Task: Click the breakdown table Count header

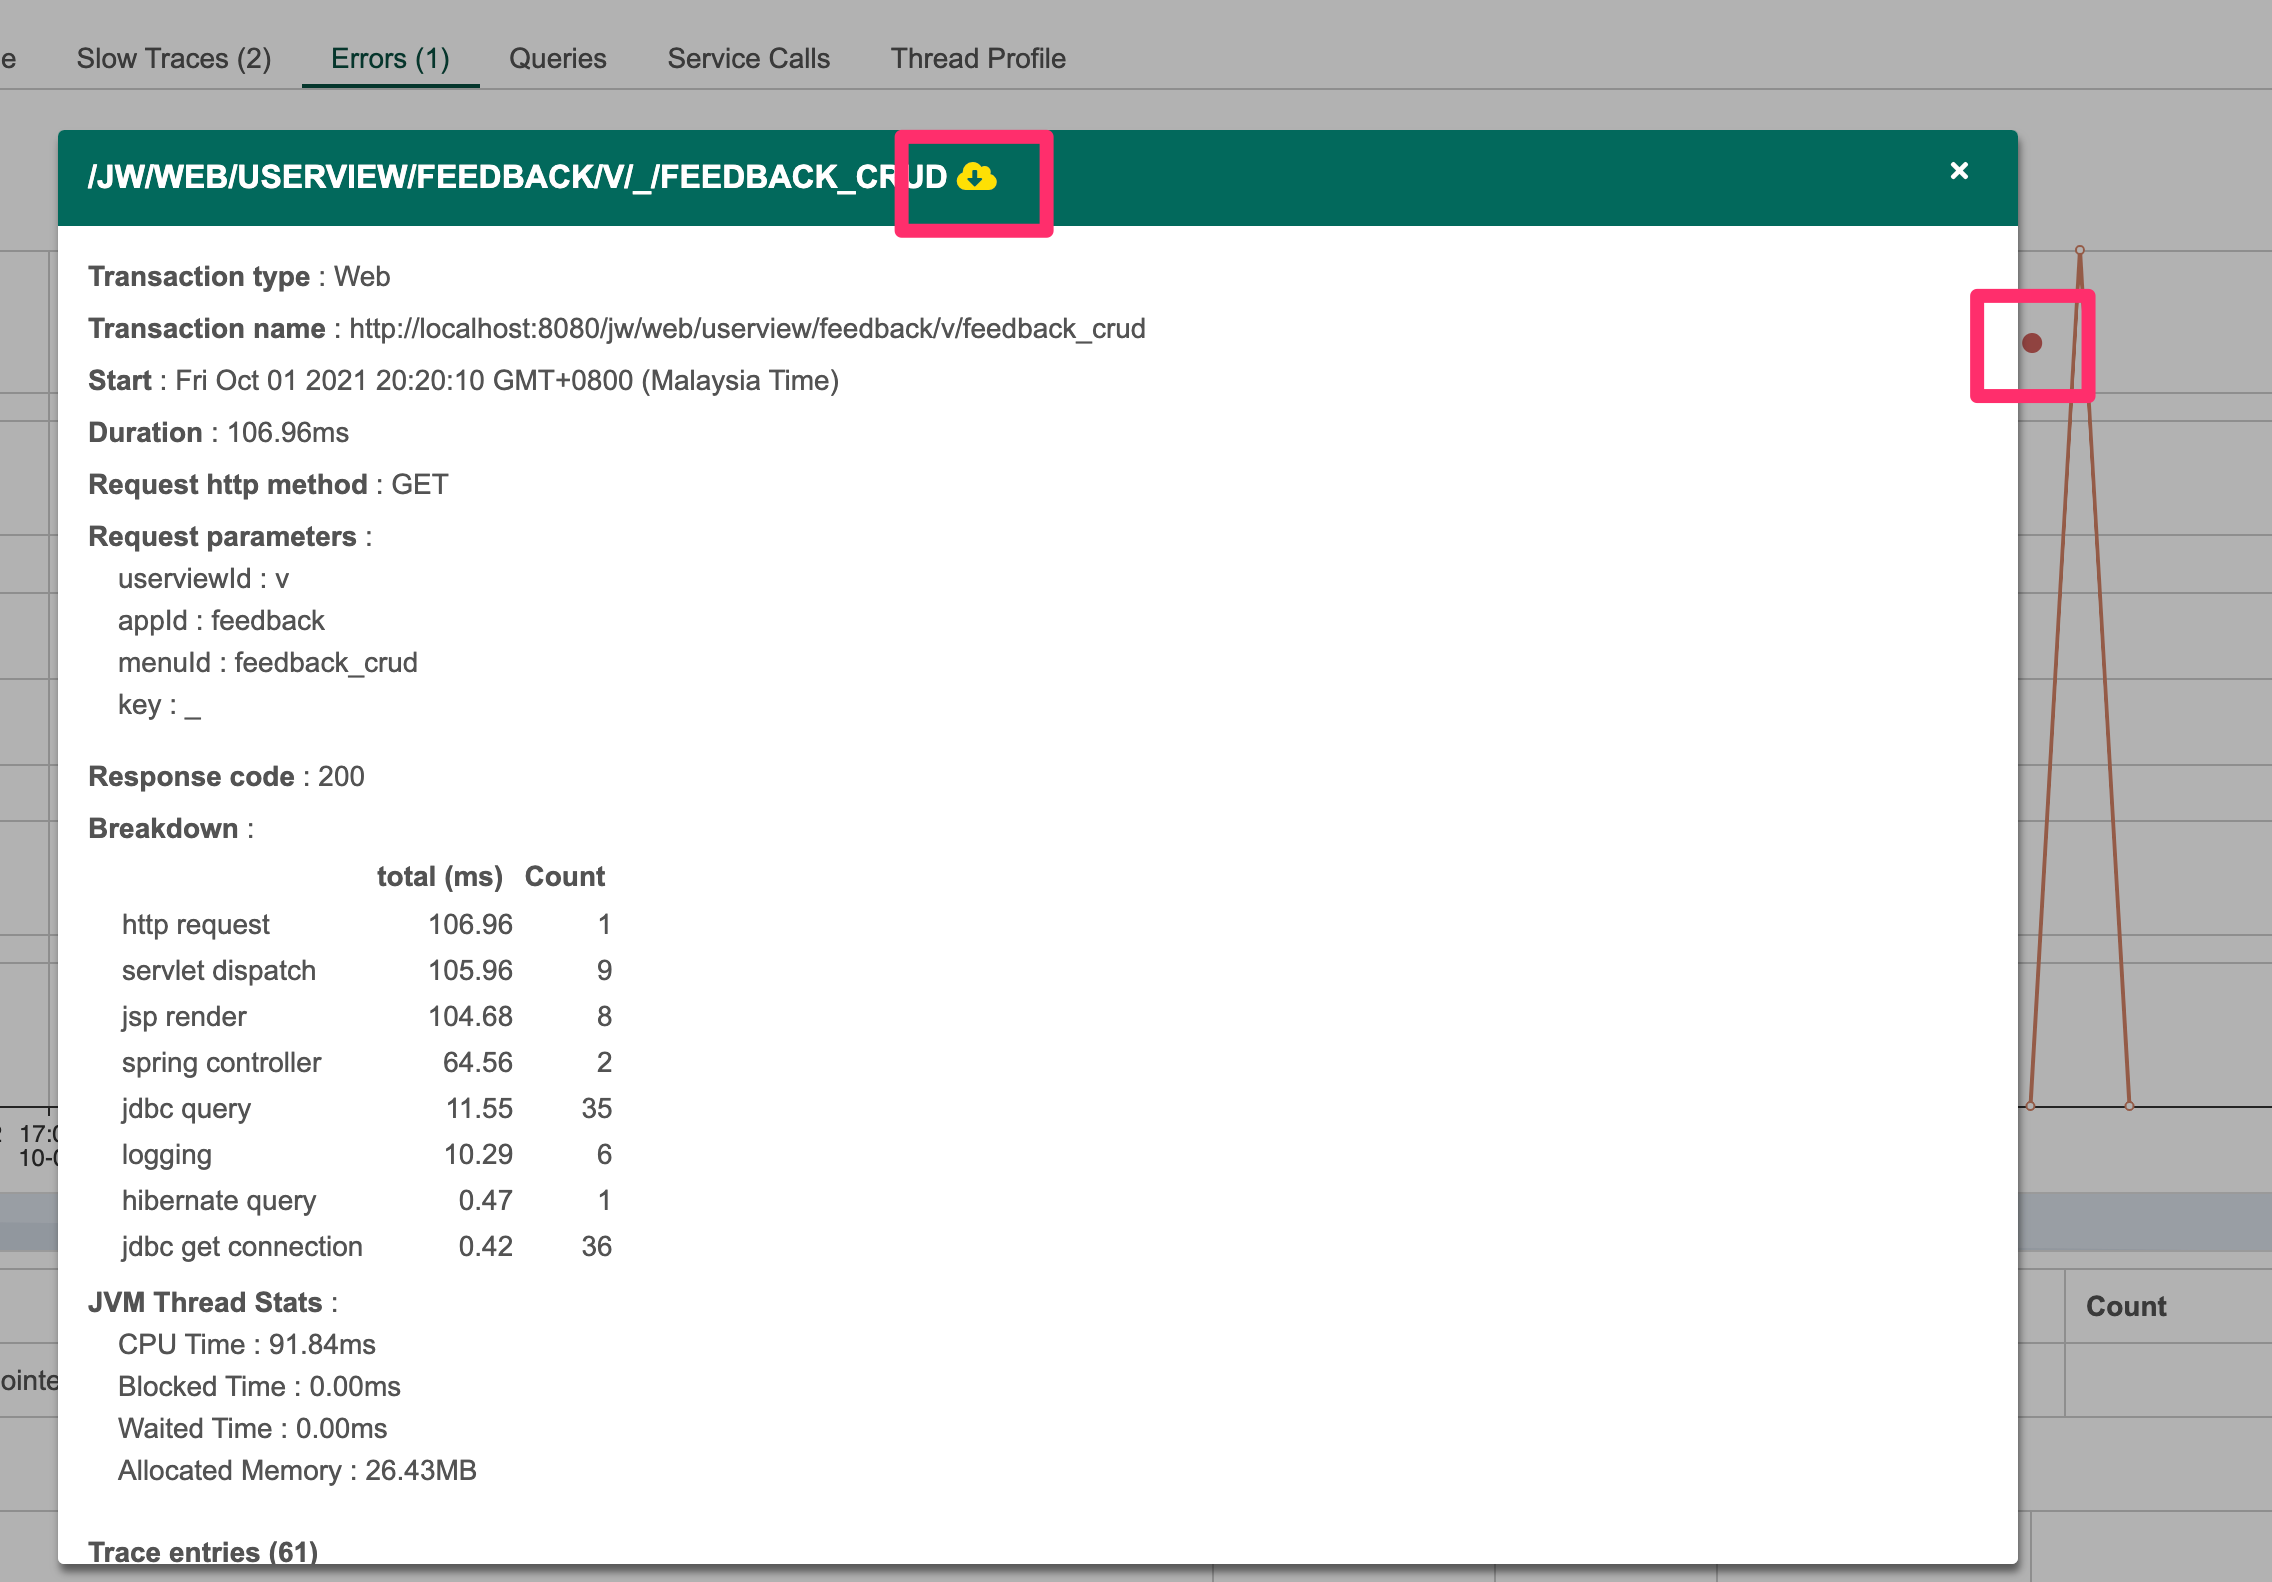Action: [x=564, y=876]
